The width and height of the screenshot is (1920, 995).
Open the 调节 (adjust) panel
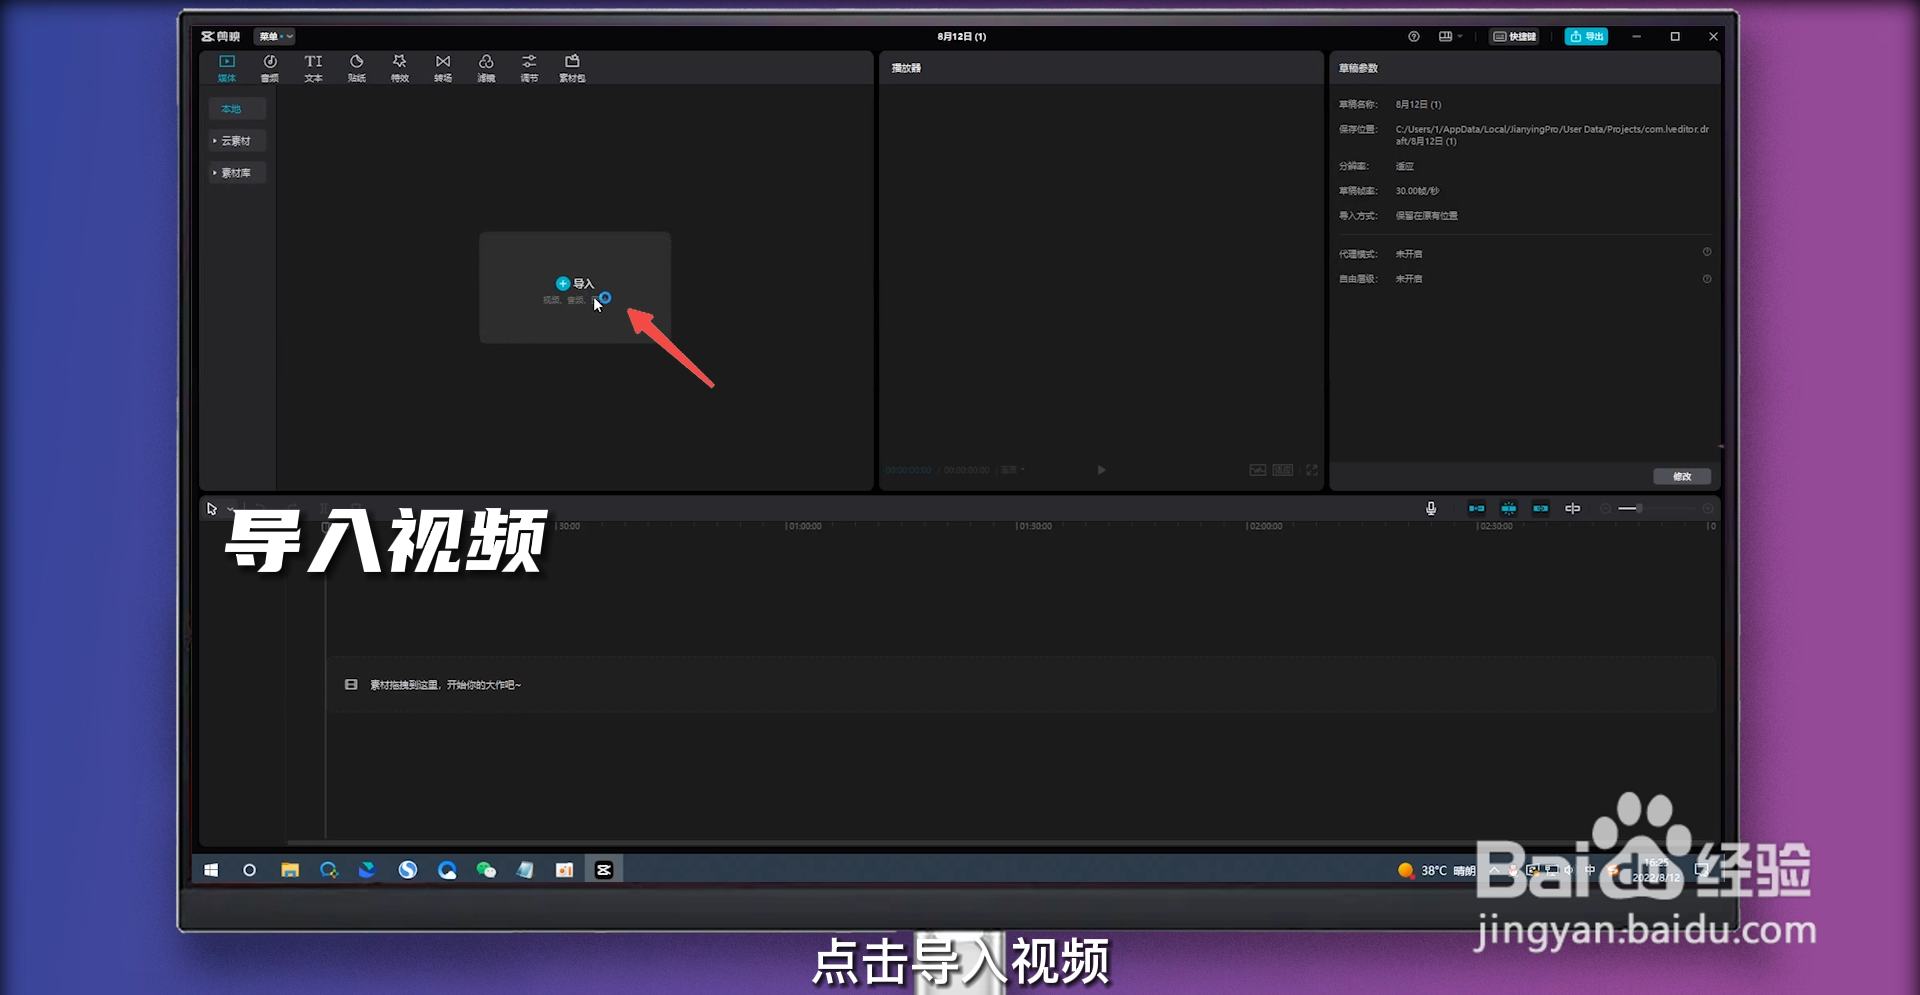530,68
